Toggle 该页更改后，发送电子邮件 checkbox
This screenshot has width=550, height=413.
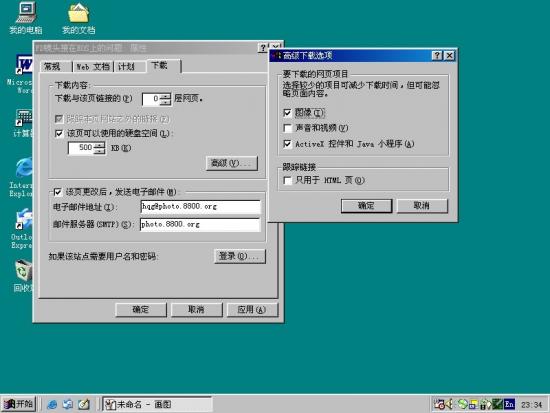point(58,192)
